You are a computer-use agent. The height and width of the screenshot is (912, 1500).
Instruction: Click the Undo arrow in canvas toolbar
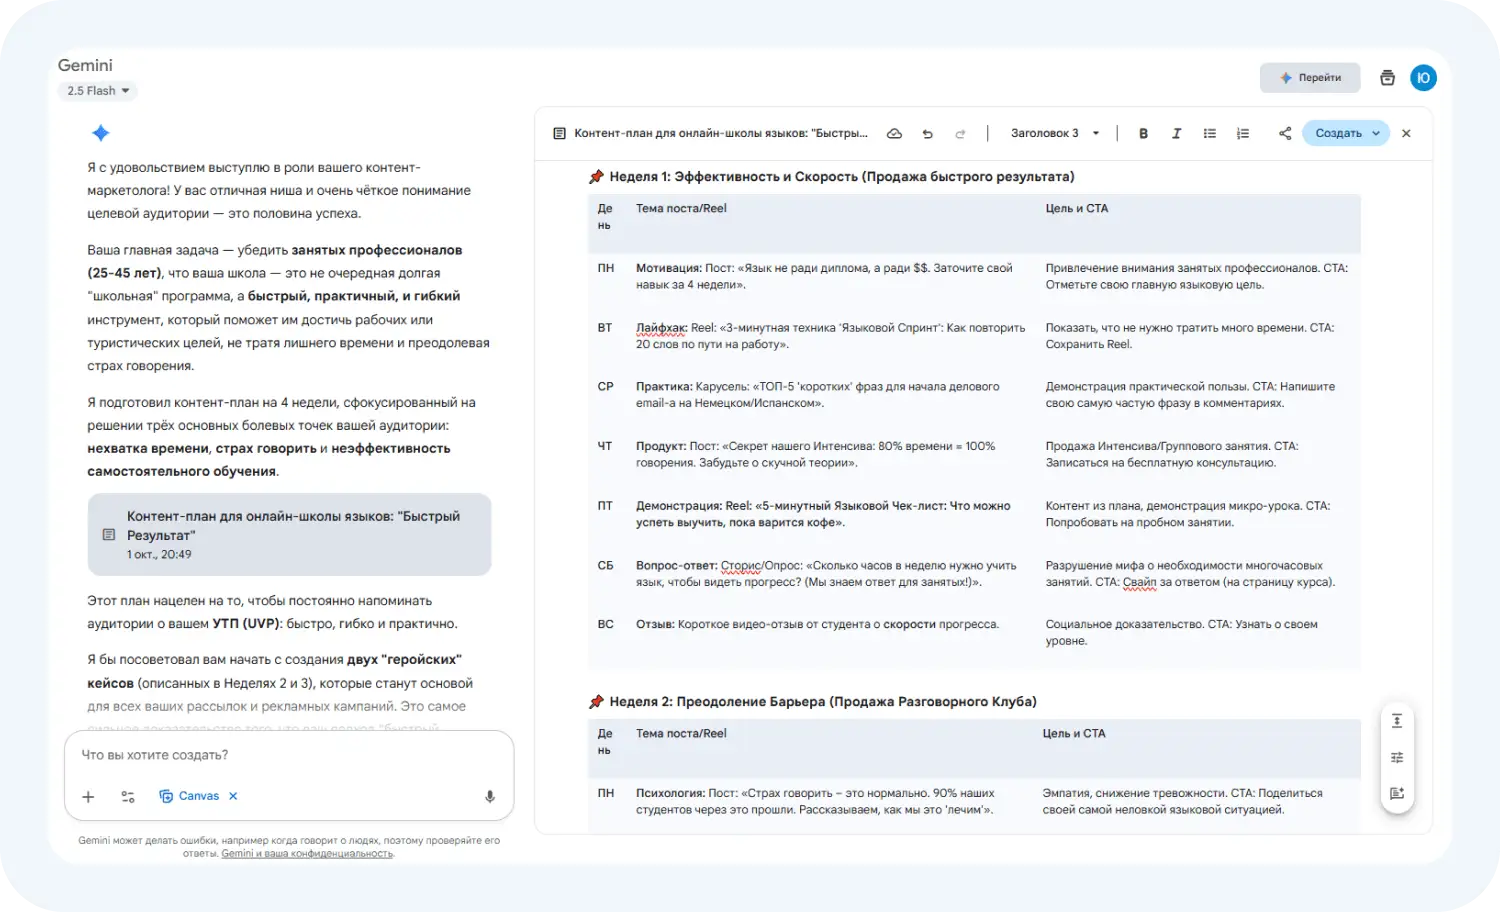927,133
